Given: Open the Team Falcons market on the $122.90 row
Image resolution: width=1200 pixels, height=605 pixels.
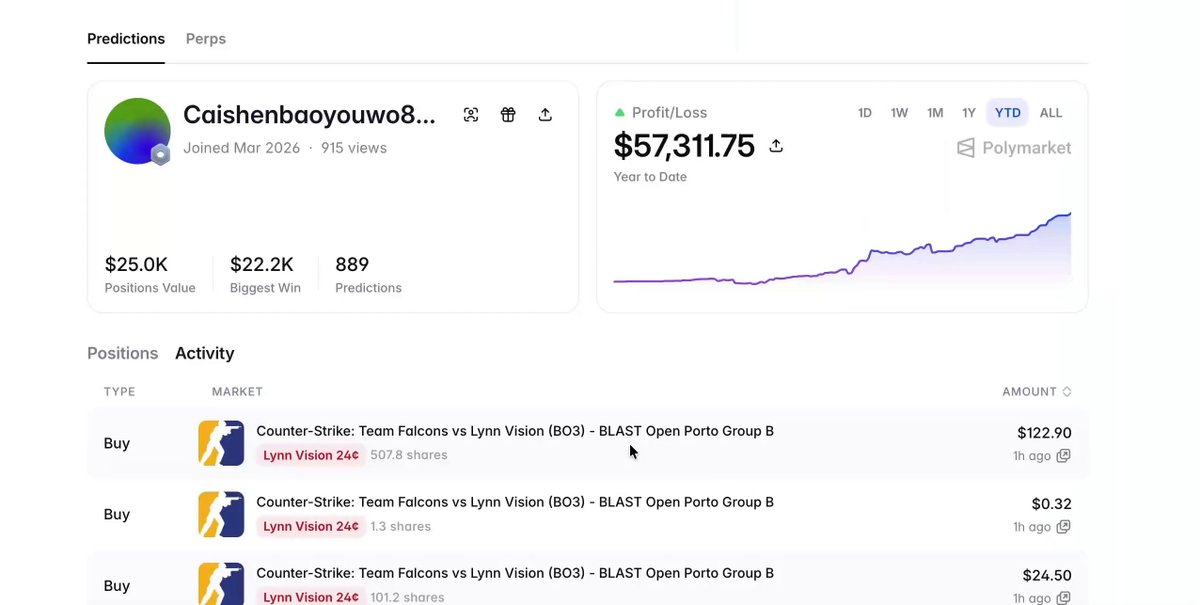Looking at the screenshot, I should pos(515,431).
